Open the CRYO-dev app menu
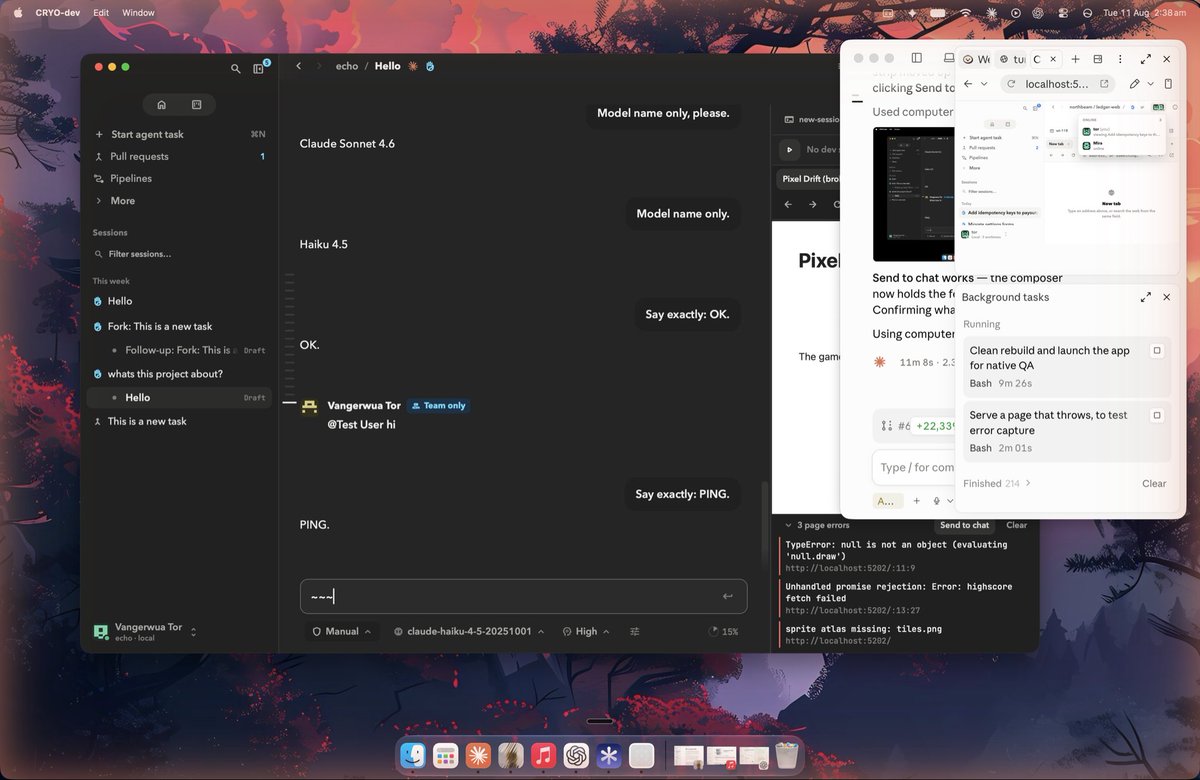Viewport: 1200px width, 780px height. click(58, 13)
